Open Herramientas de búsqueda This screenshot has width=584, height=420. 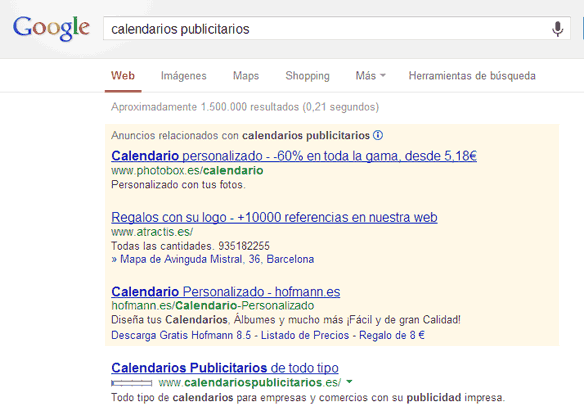click(x=472, y=76)
